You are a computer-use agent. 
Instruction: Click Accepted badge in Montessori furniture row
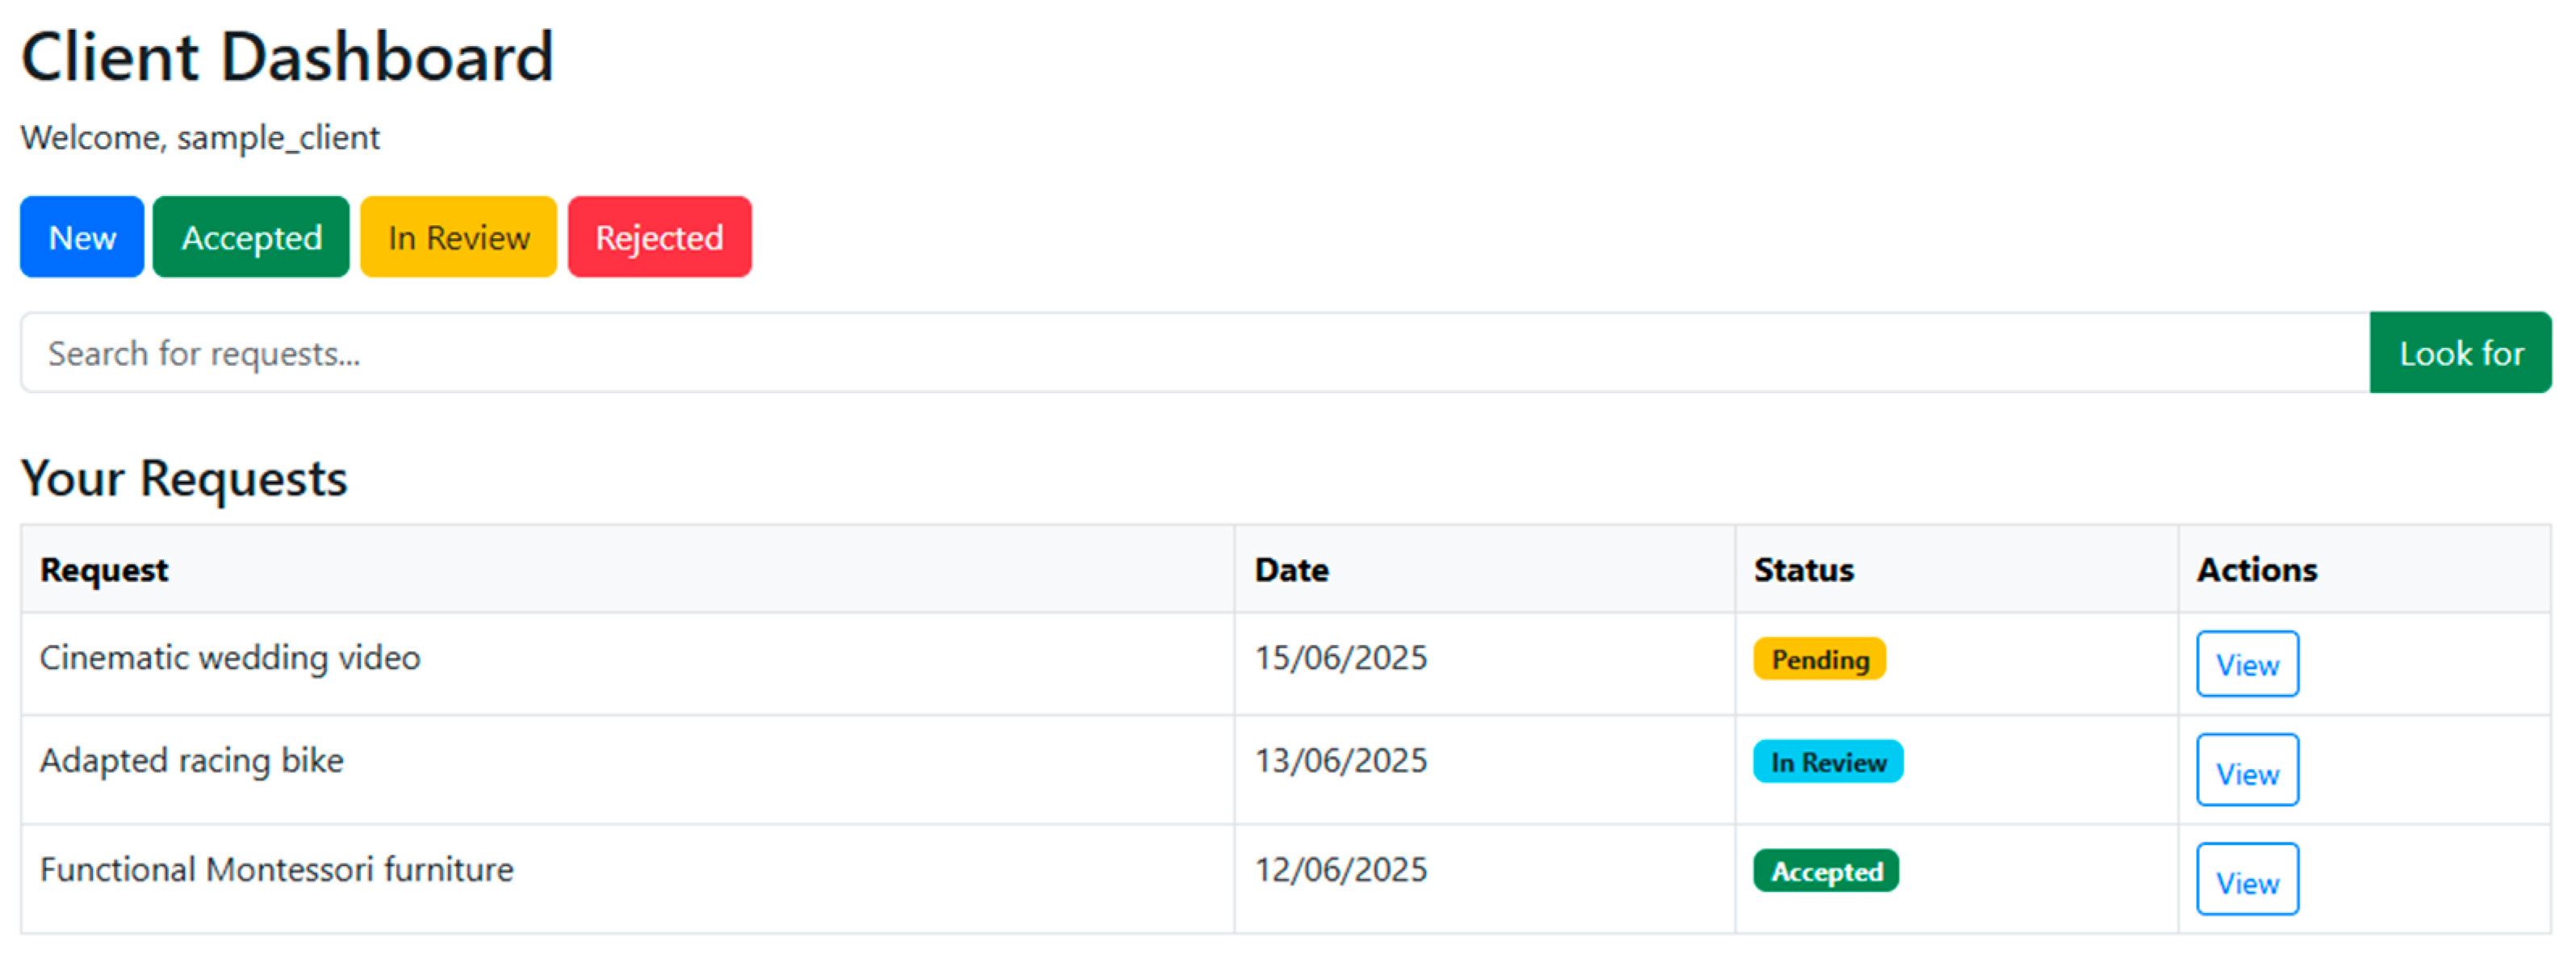[1825, 872]
